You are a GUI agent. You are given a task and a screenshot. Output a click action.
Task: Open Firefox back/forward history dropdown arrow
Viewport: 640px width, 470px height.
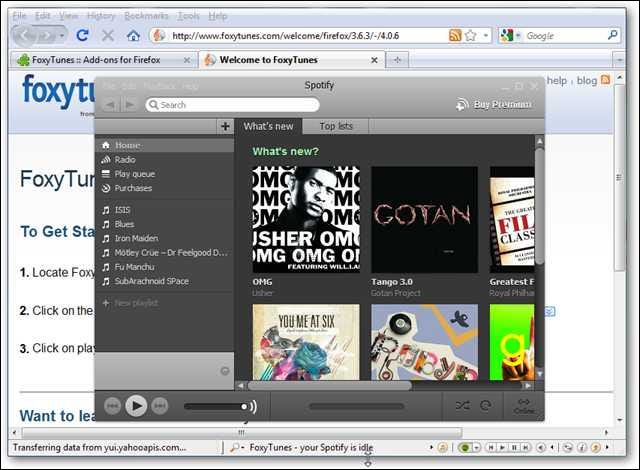[x=61, y=35]
